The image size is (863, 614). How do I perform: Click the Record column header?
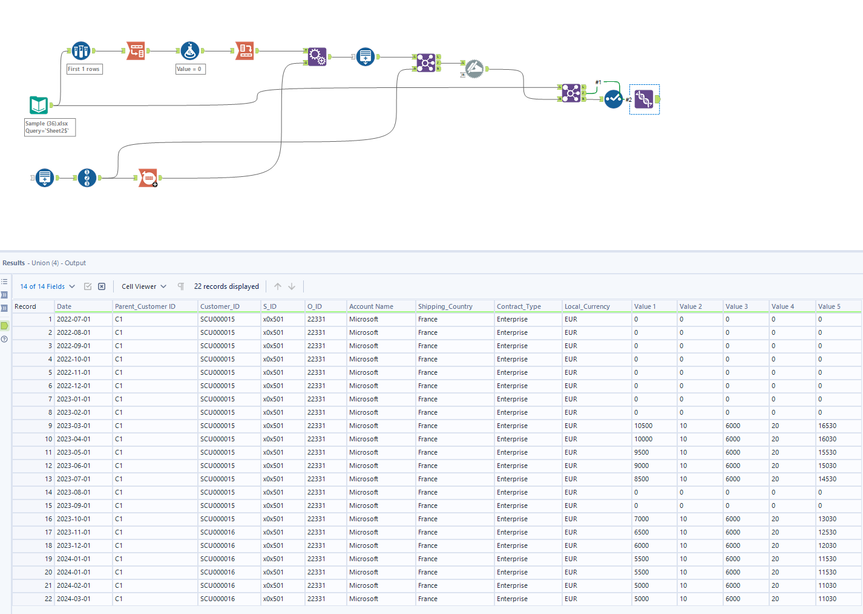pos(33,306)
